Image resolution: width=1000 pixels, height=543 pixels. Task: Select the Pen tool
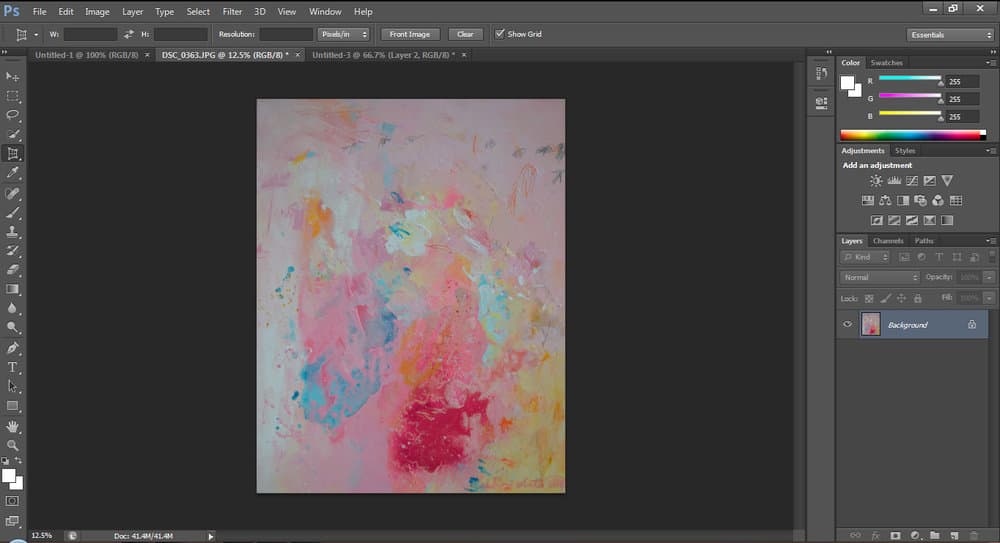pos(12,348)
